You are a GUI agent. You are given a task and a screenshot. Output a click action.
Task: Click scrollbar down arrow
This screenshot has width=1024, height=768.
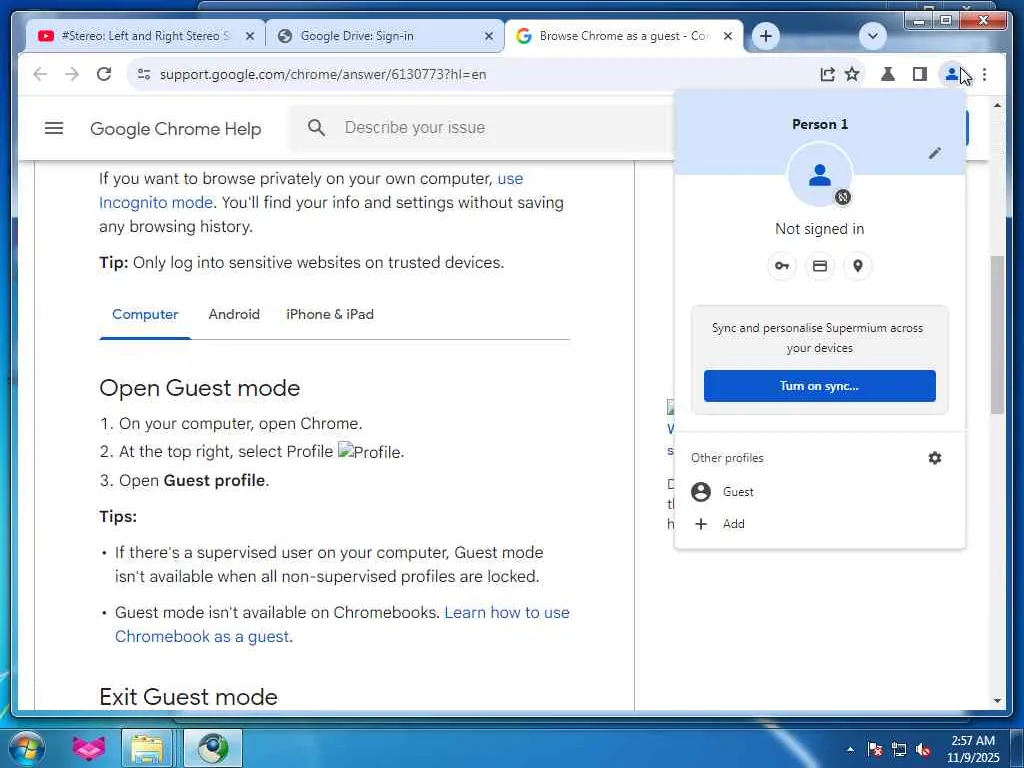pyautogui.click(x=997, y=701)
